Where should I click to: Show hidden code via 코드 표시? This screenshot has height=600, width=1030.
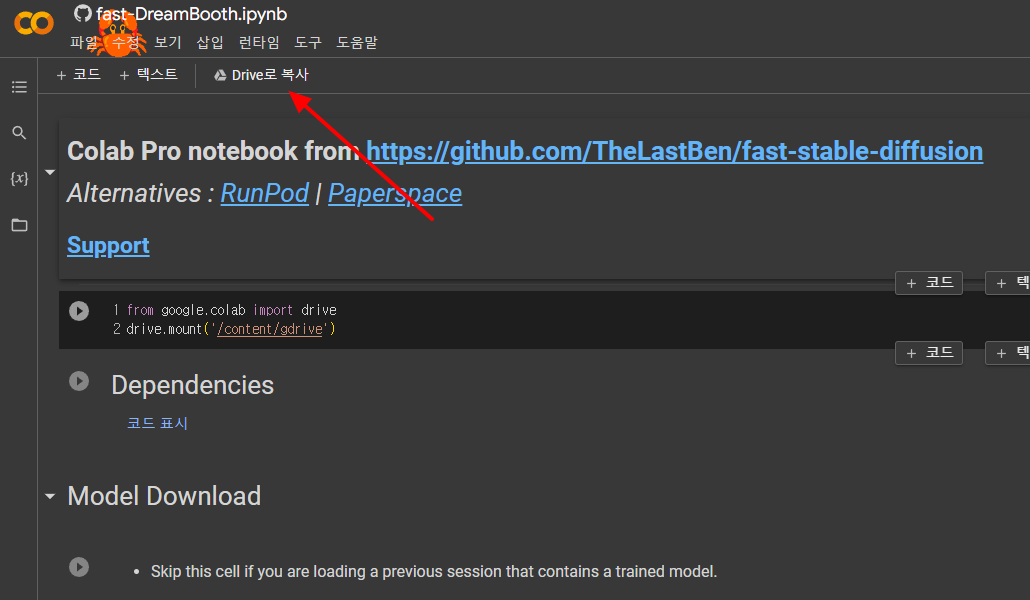pos(158,423)
